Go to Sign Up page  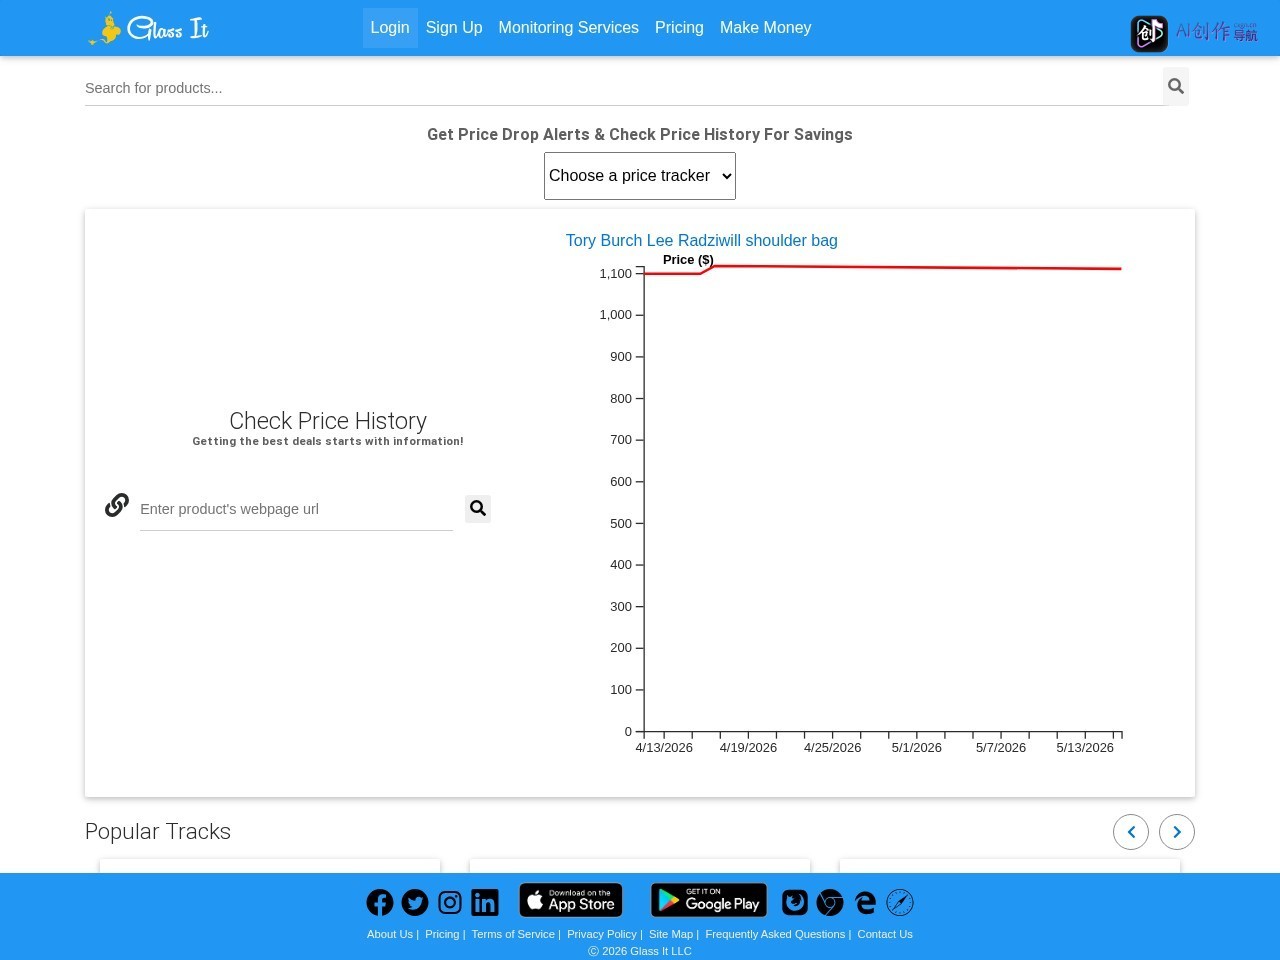pos(454,28)
